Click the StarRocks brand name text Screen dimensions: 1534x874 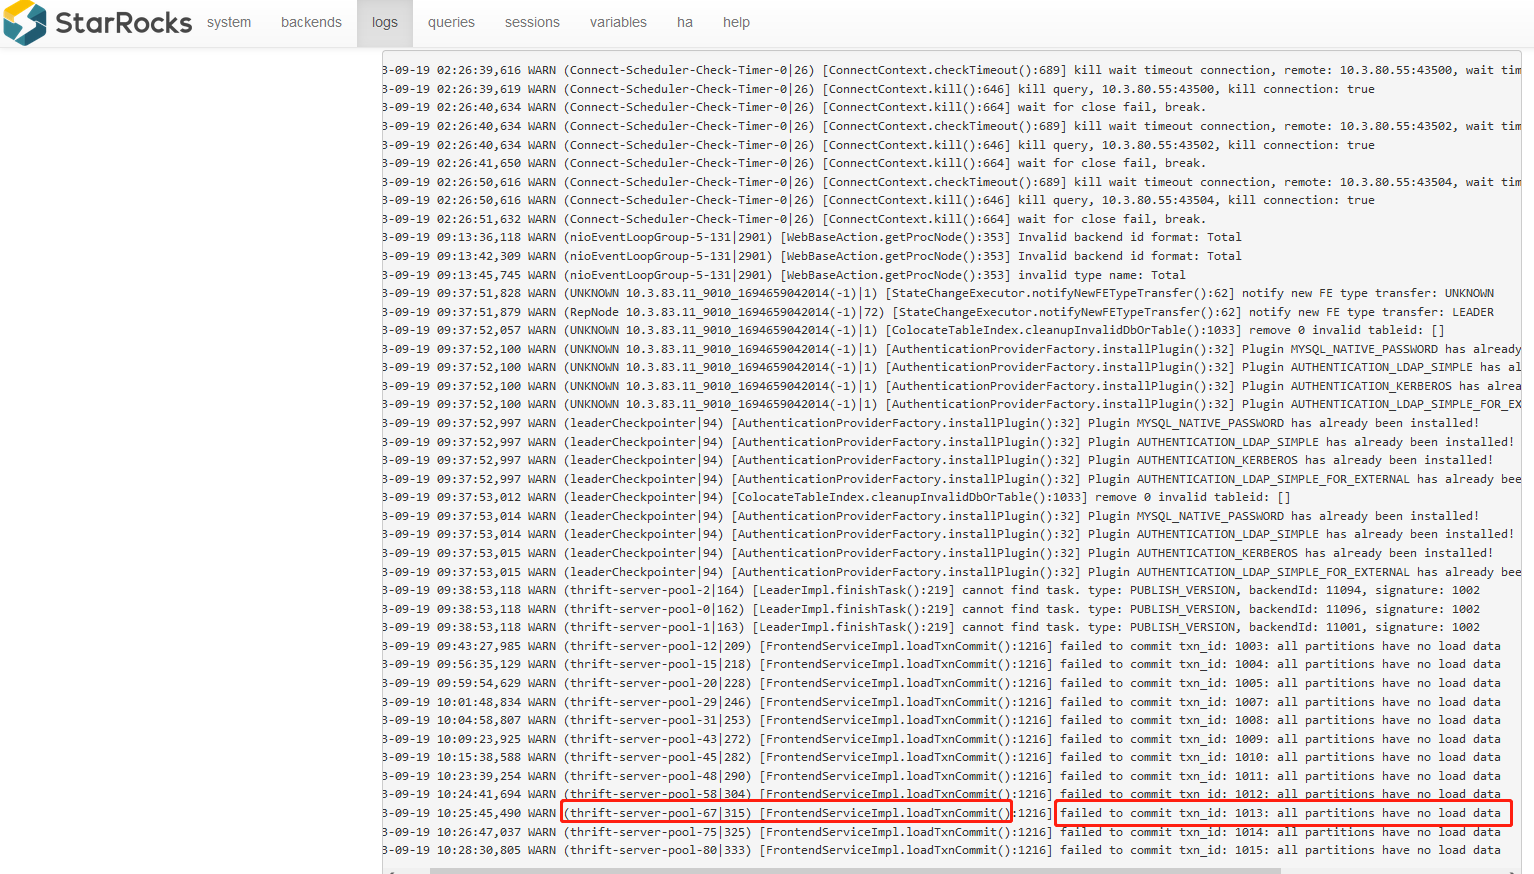123,23
